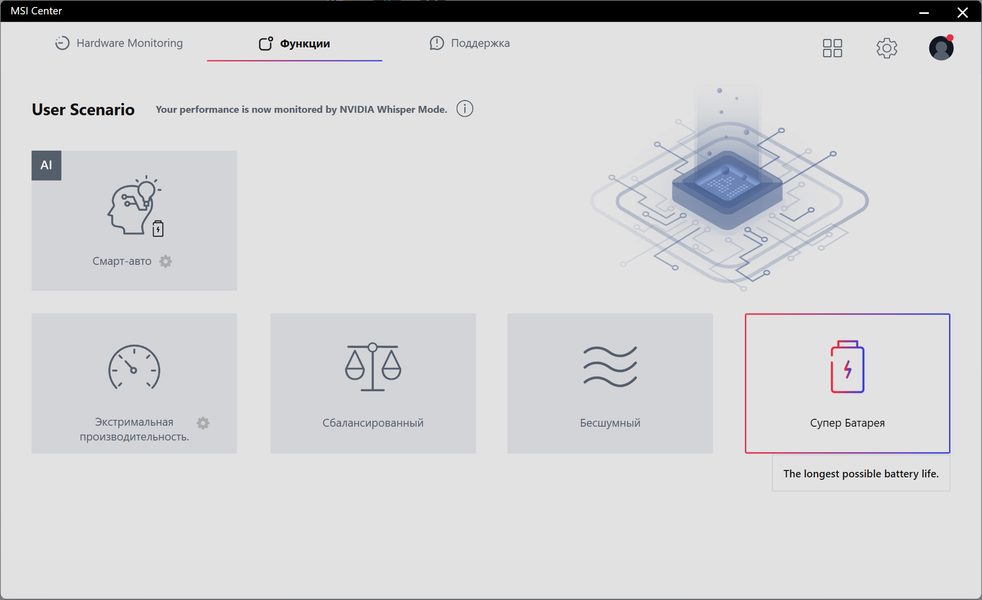Click the User Scenario heading
982x600 pixels.
83,110
